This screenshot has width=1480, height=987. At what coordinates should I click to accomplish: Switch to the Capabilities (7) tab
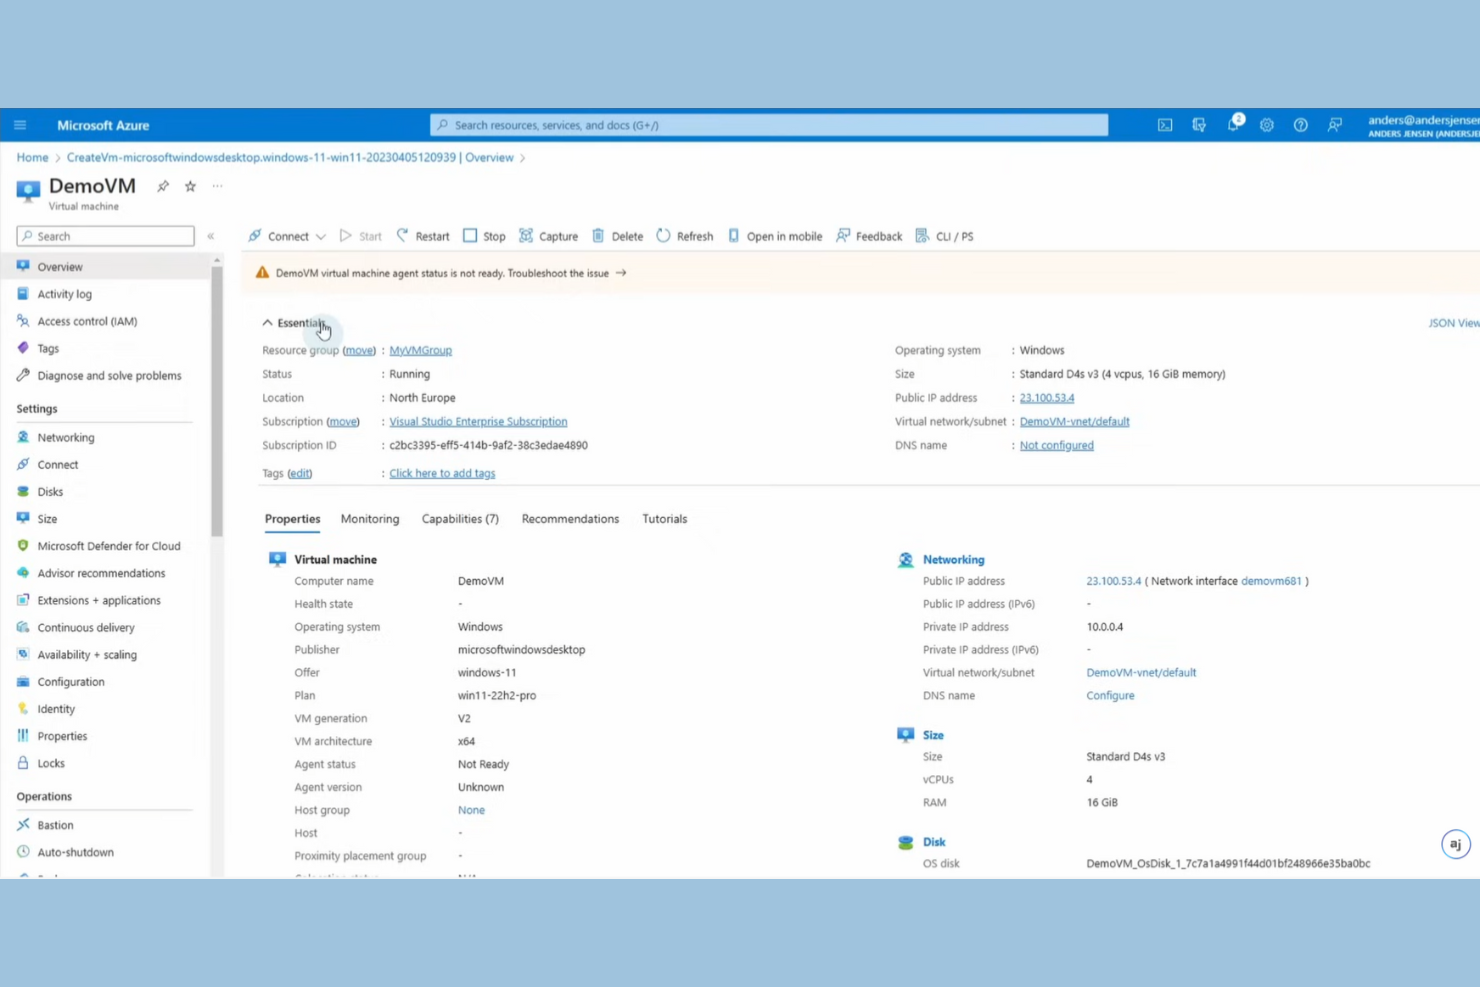460,519
